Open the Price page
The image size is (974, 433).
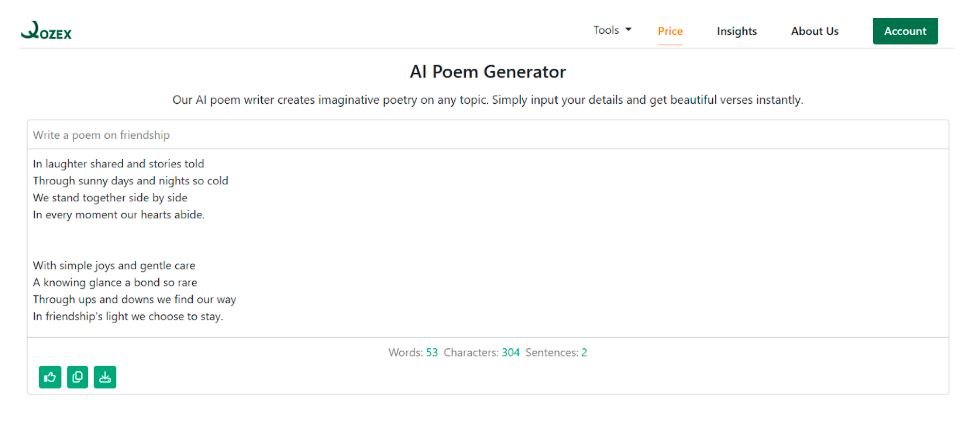pyautogui.click(x=670, y=31)
